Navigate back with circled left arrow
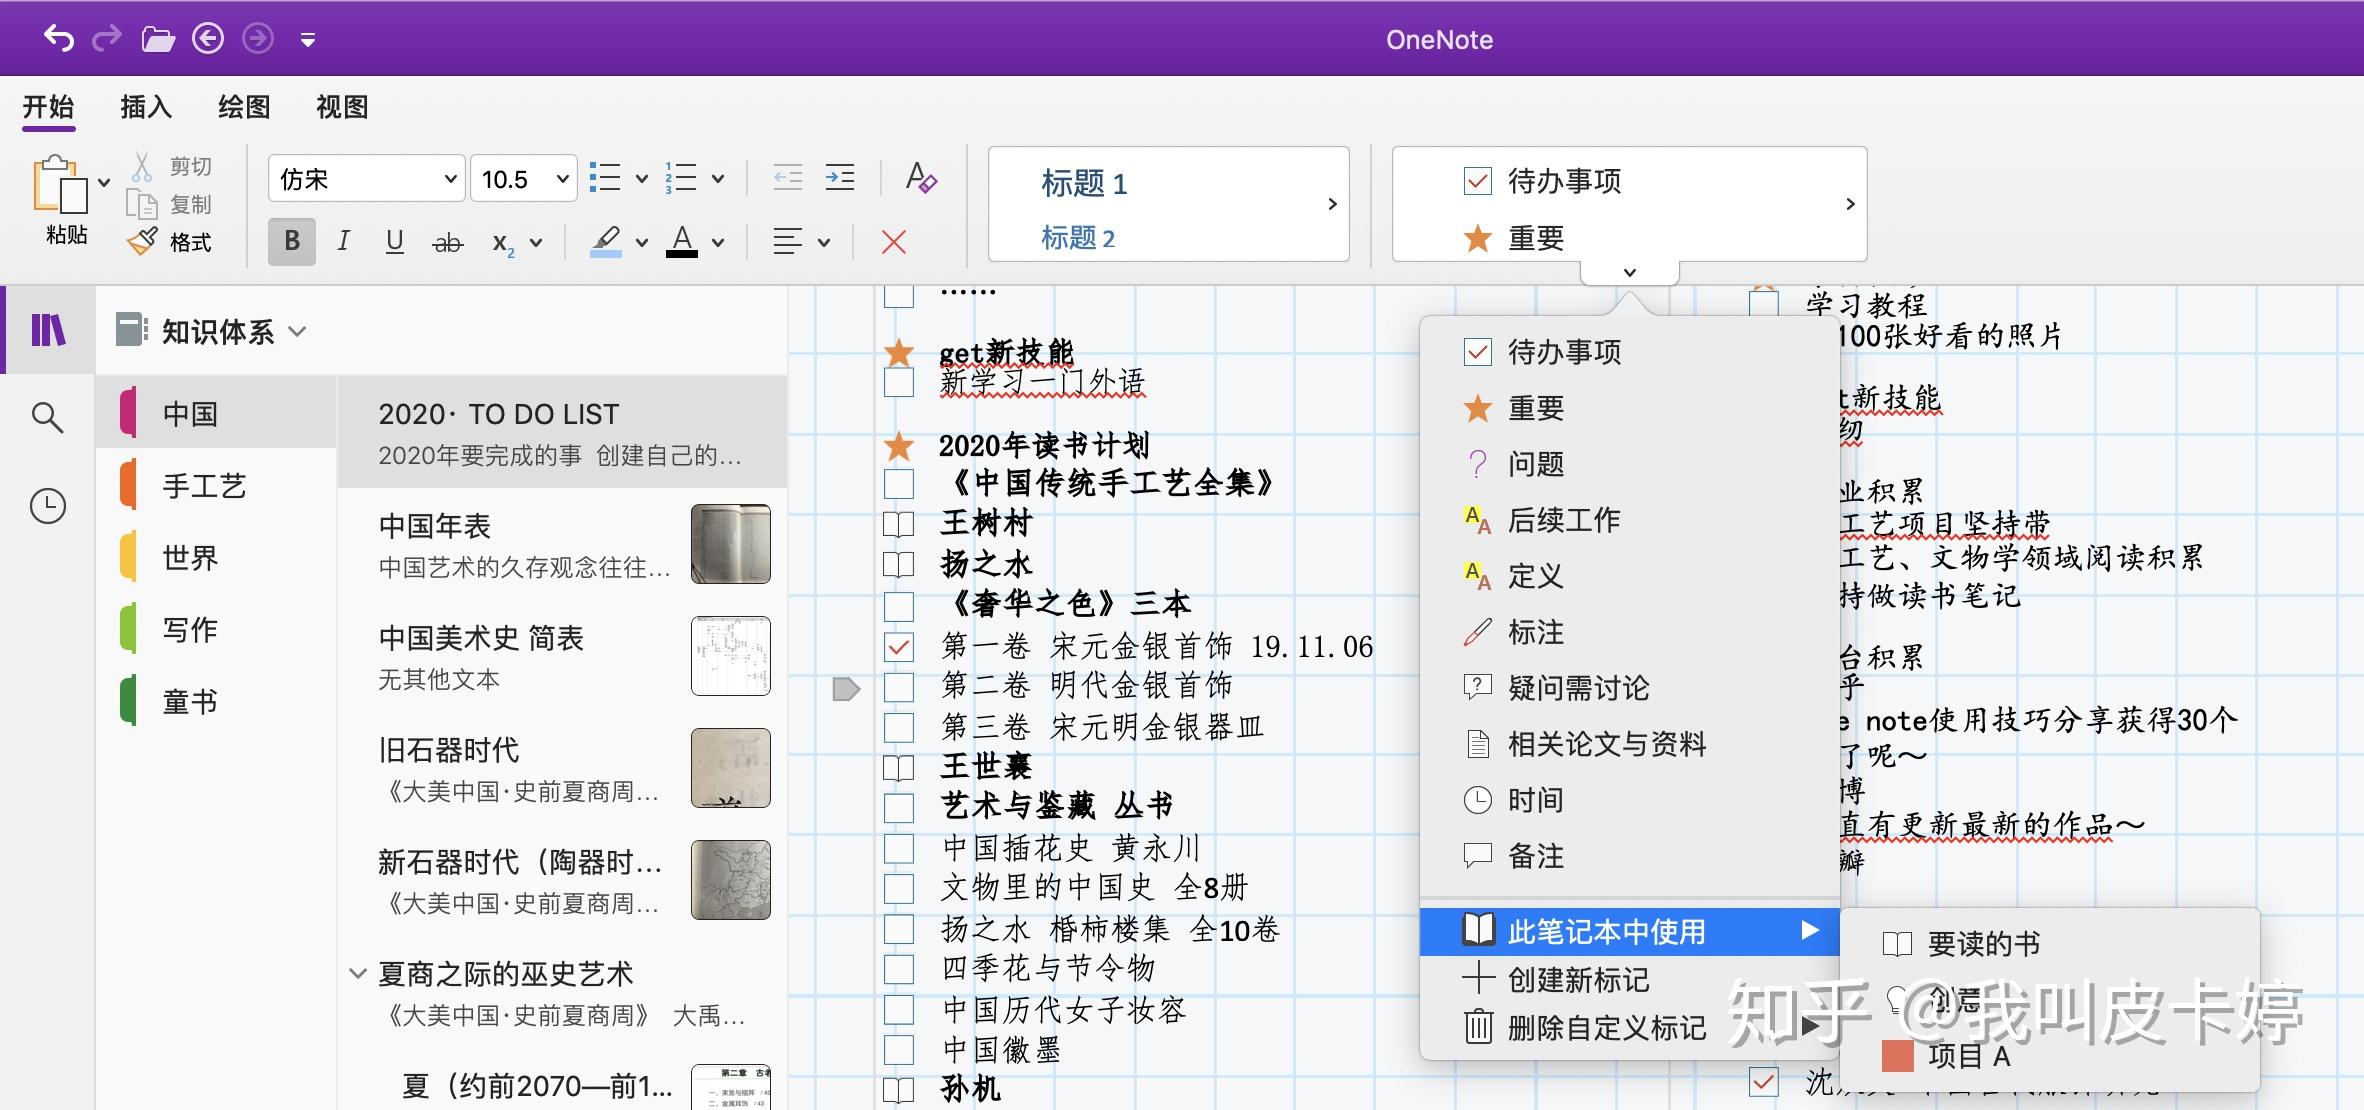2364x1110 pixels. coord(208,39)
